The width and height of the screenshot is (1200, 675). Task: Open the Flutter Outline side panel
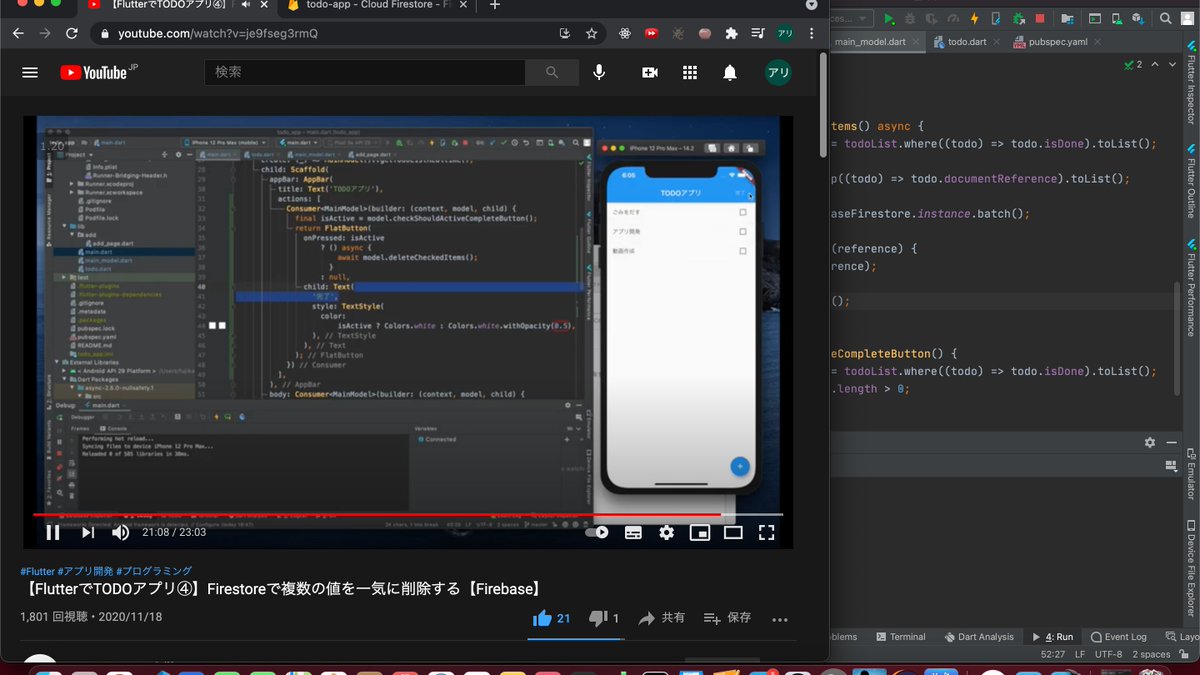tap(1191, 179)
